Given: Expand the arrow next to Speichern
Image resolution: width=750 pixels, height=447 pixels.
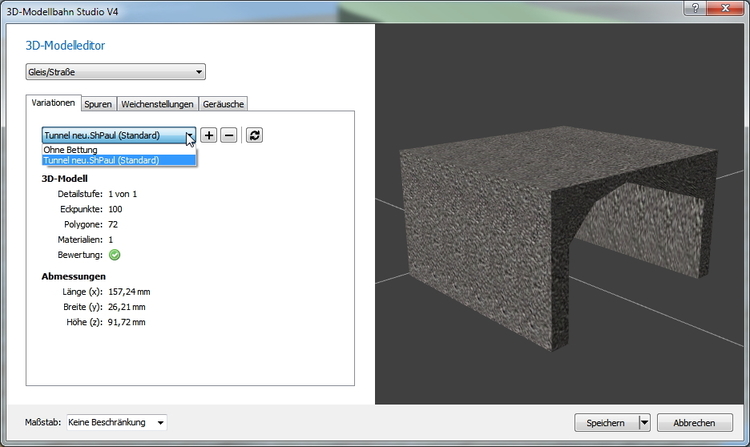Looking at the screenshot, I should (x=645, y=423).
